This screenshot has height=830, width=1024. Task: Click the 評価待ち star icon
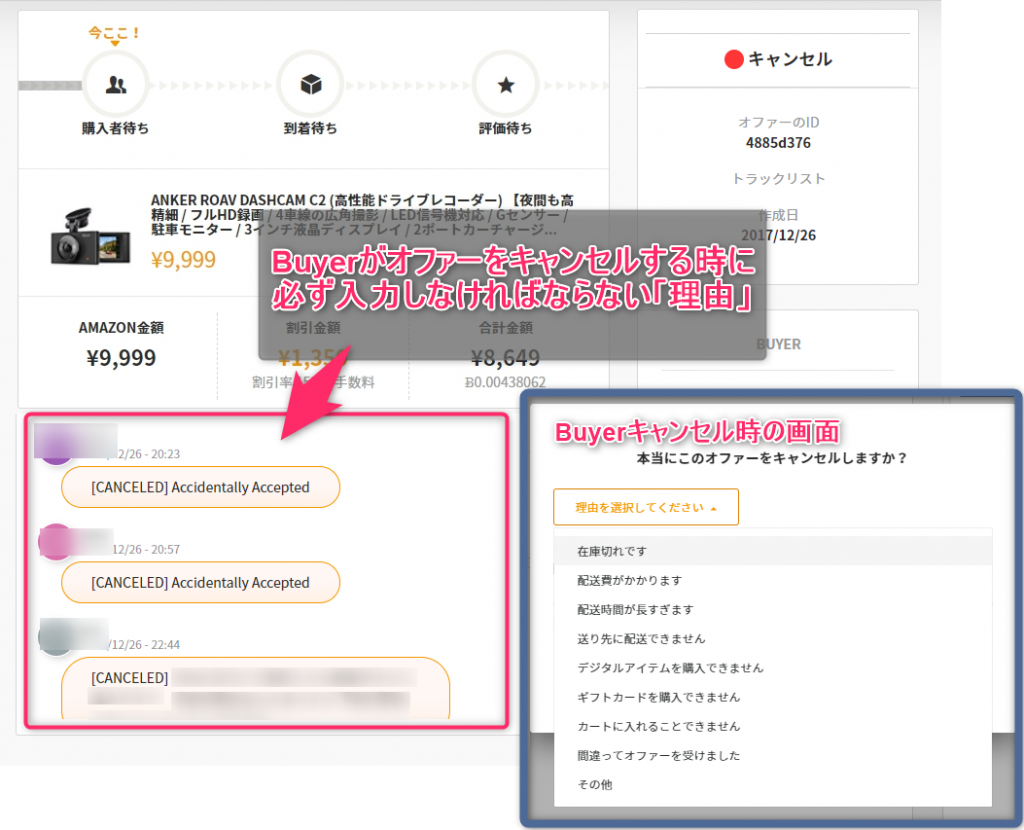click(505, 85)
